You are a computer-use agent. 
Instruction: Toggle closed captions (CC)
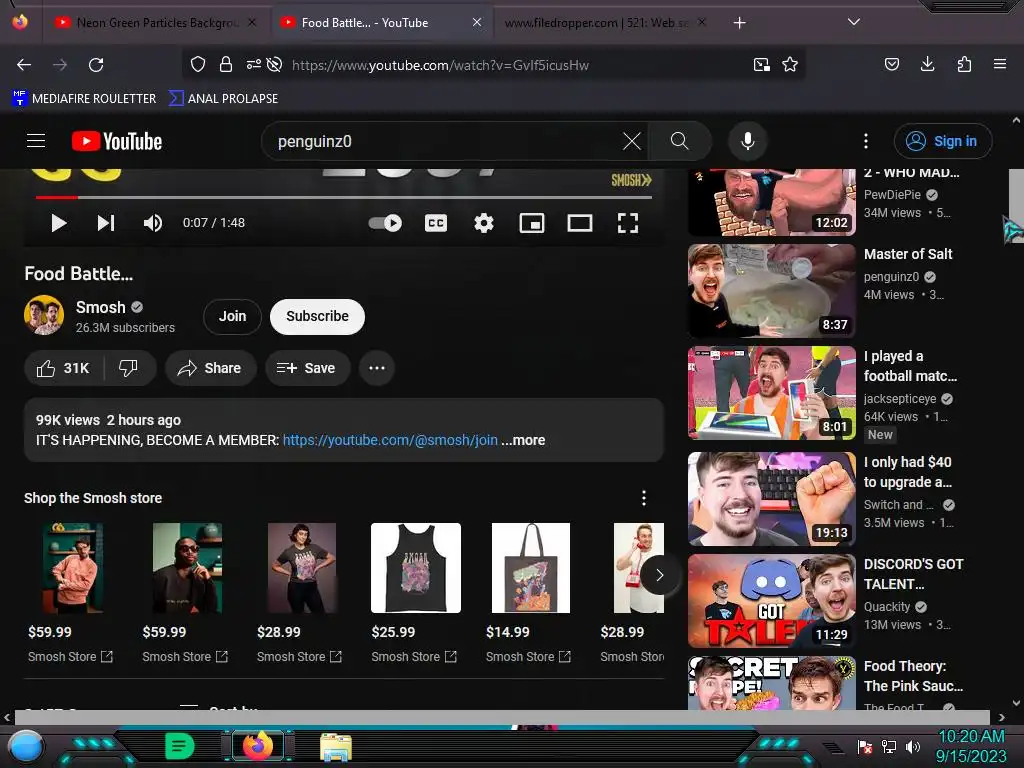pos(436,223)
